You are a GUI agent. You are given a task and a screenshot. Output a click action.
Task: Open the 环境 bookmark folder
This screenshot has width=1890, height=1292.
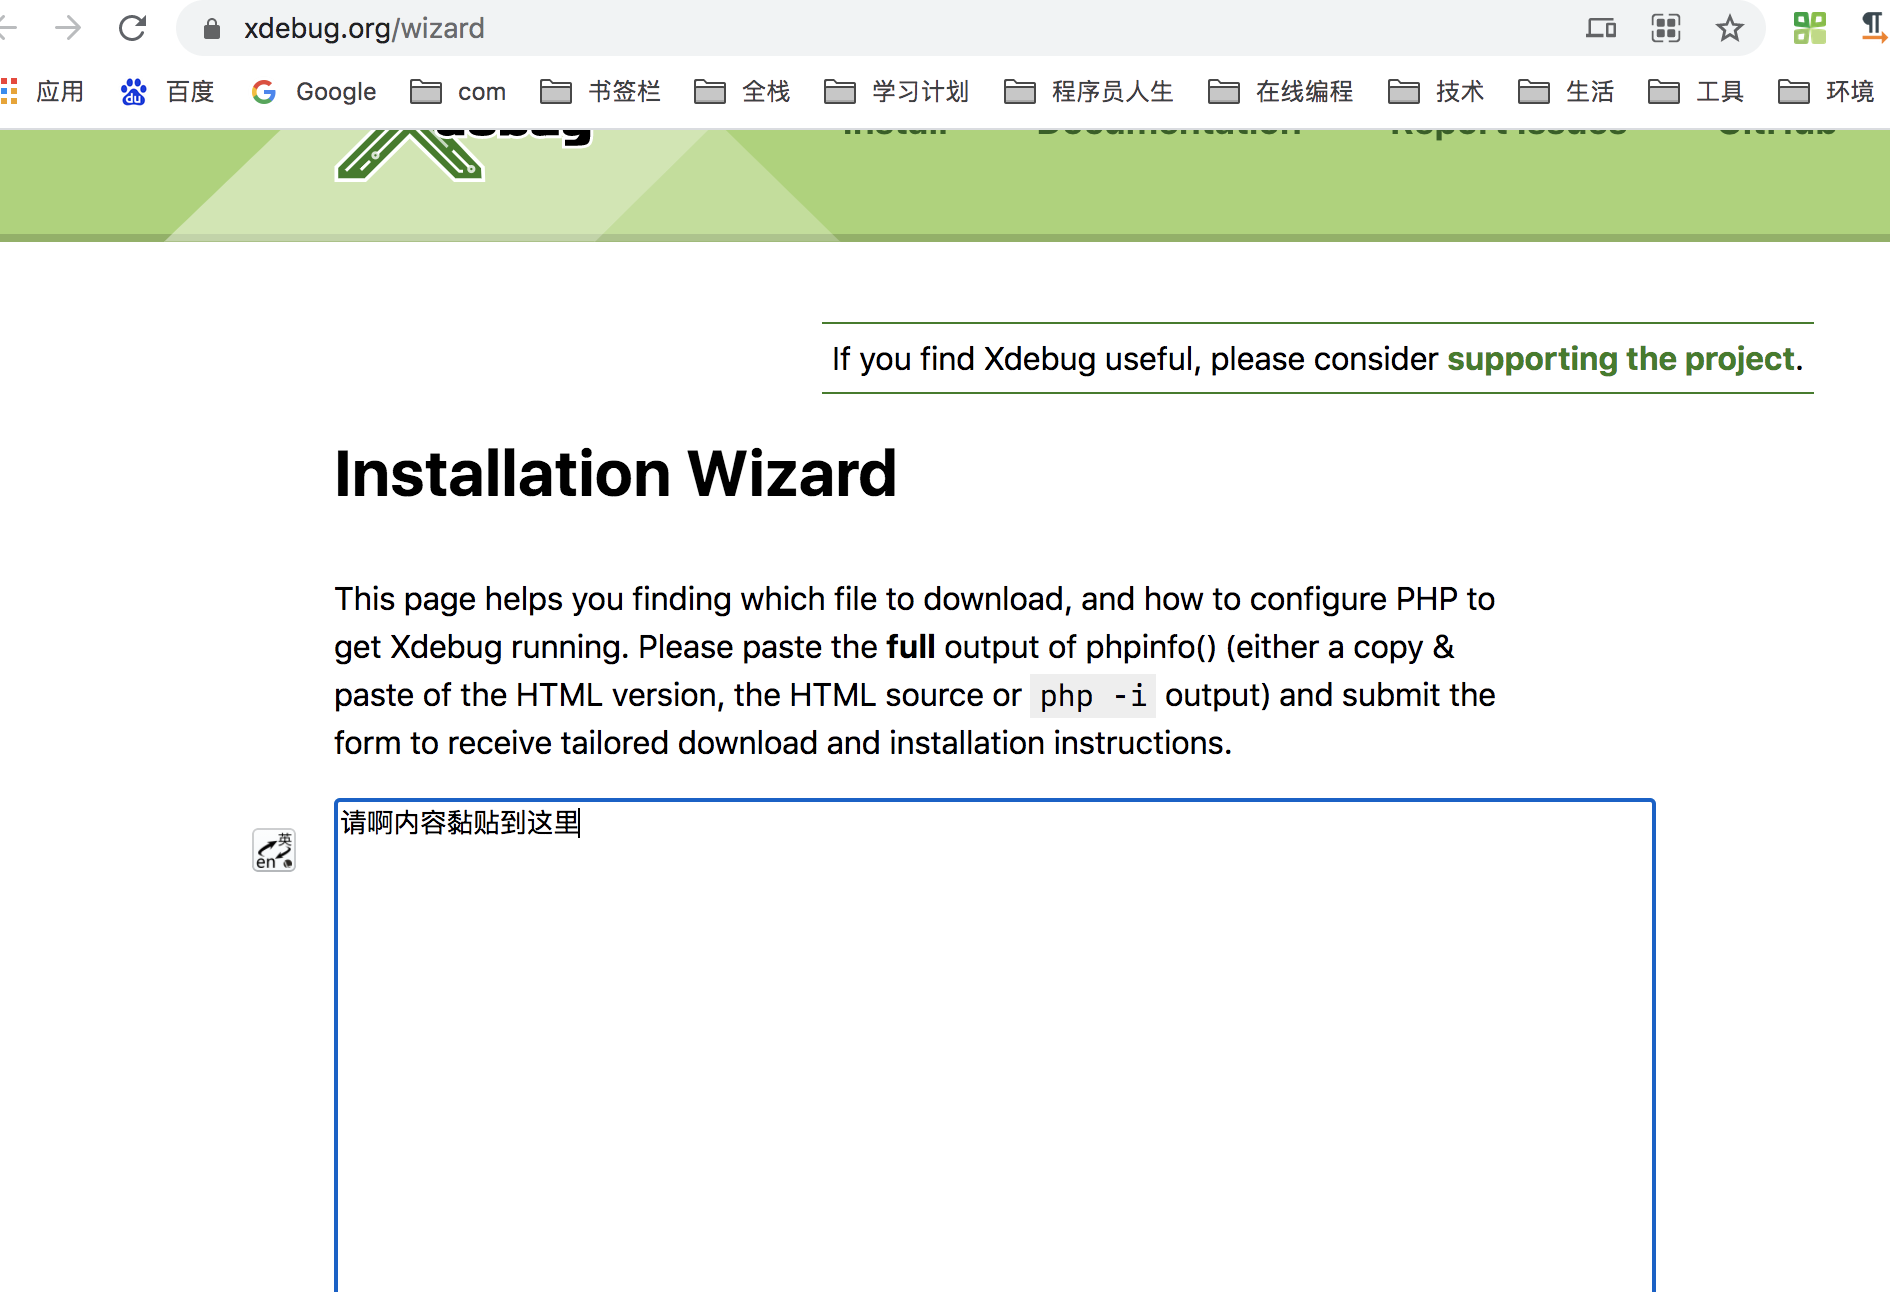(x=1826, y=92)
